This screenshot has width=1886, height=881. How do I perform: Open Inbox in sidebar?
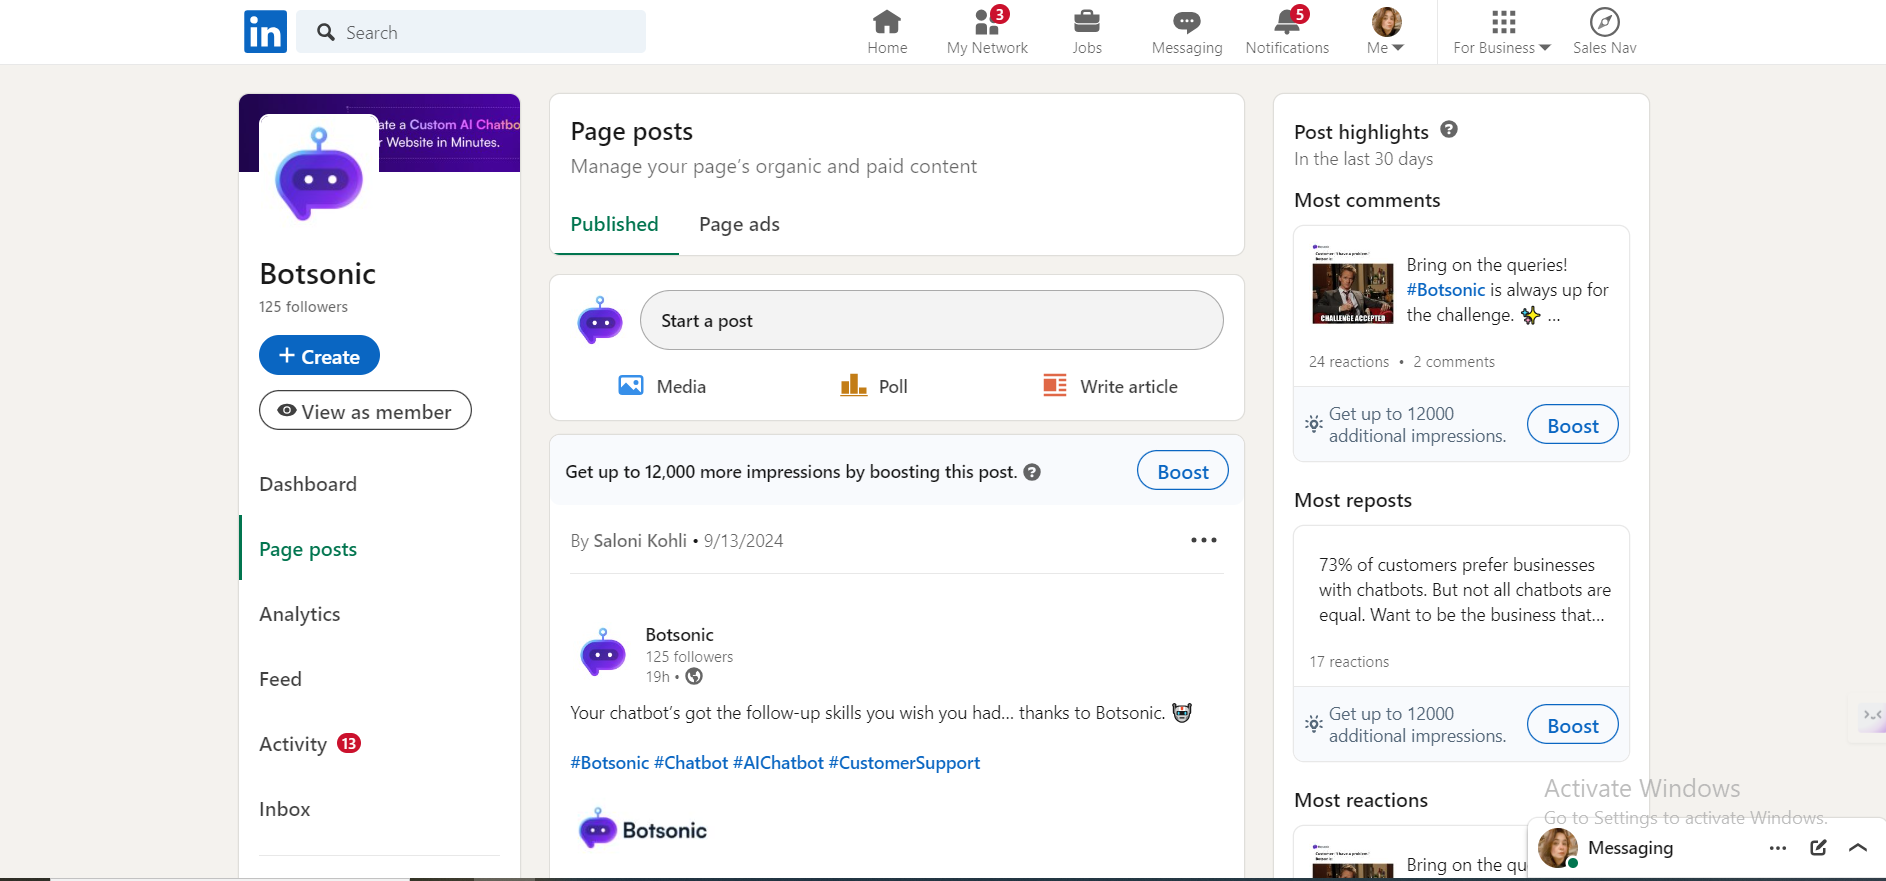click(285, 809)
